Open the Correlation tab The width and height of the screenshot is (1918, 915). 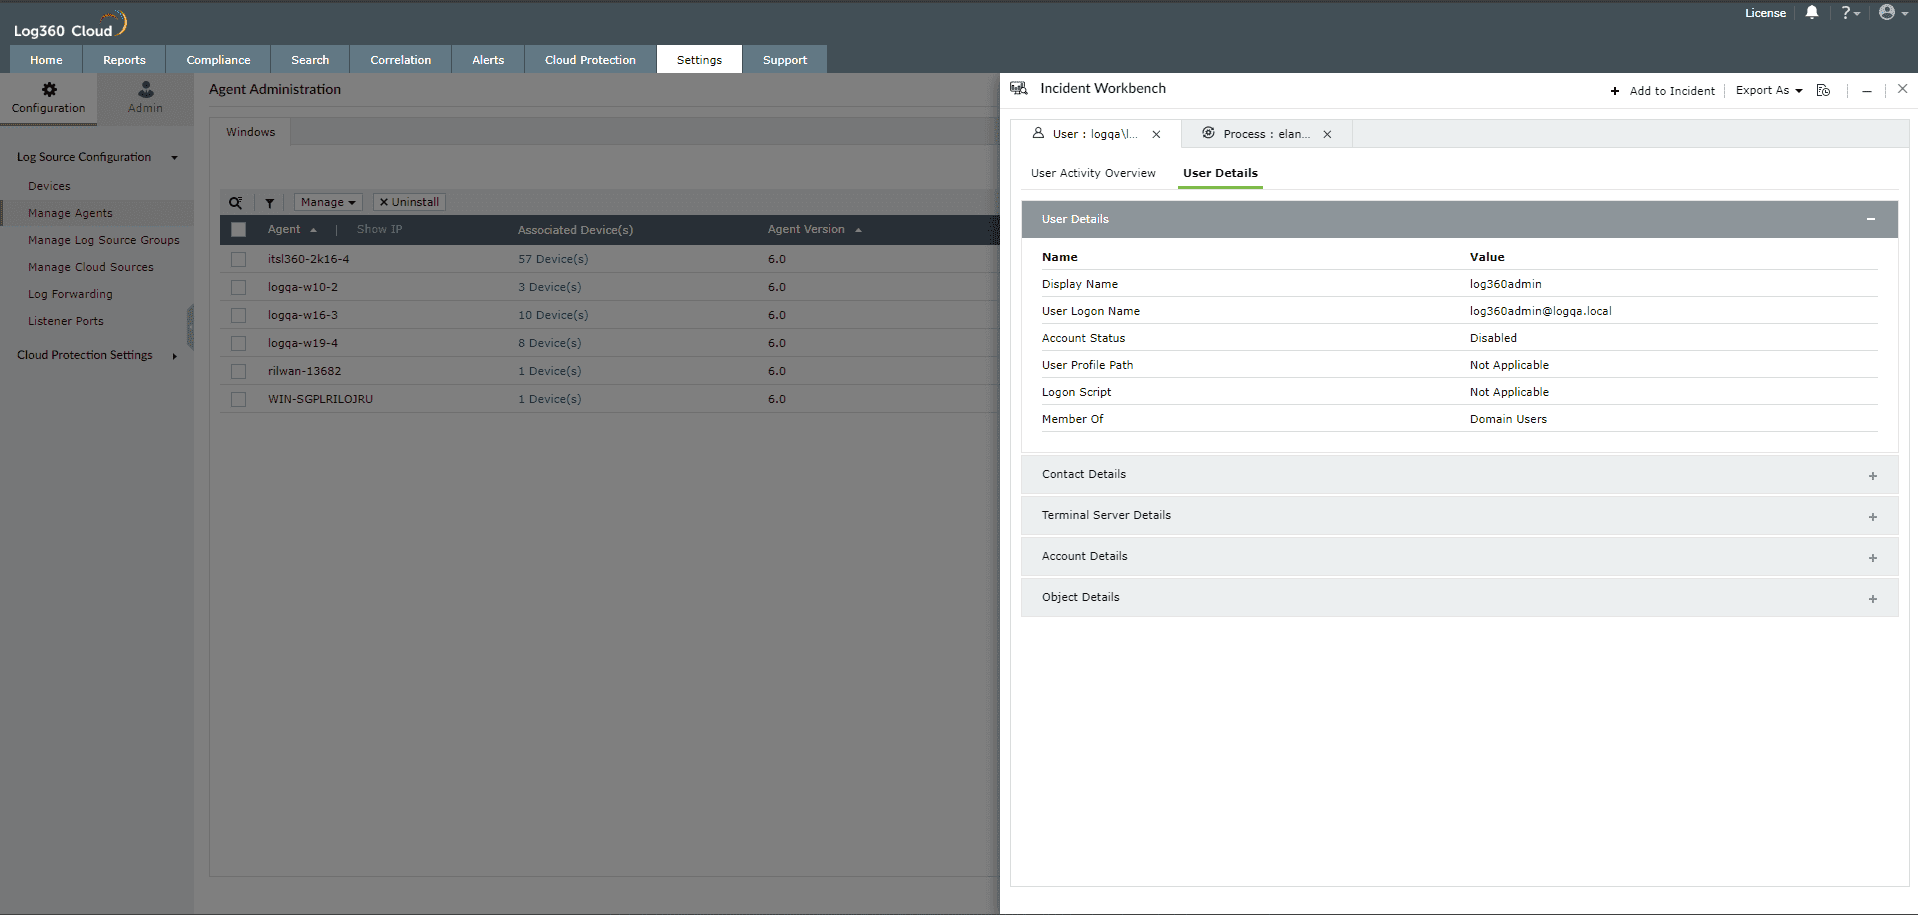[x=401, y=60]
